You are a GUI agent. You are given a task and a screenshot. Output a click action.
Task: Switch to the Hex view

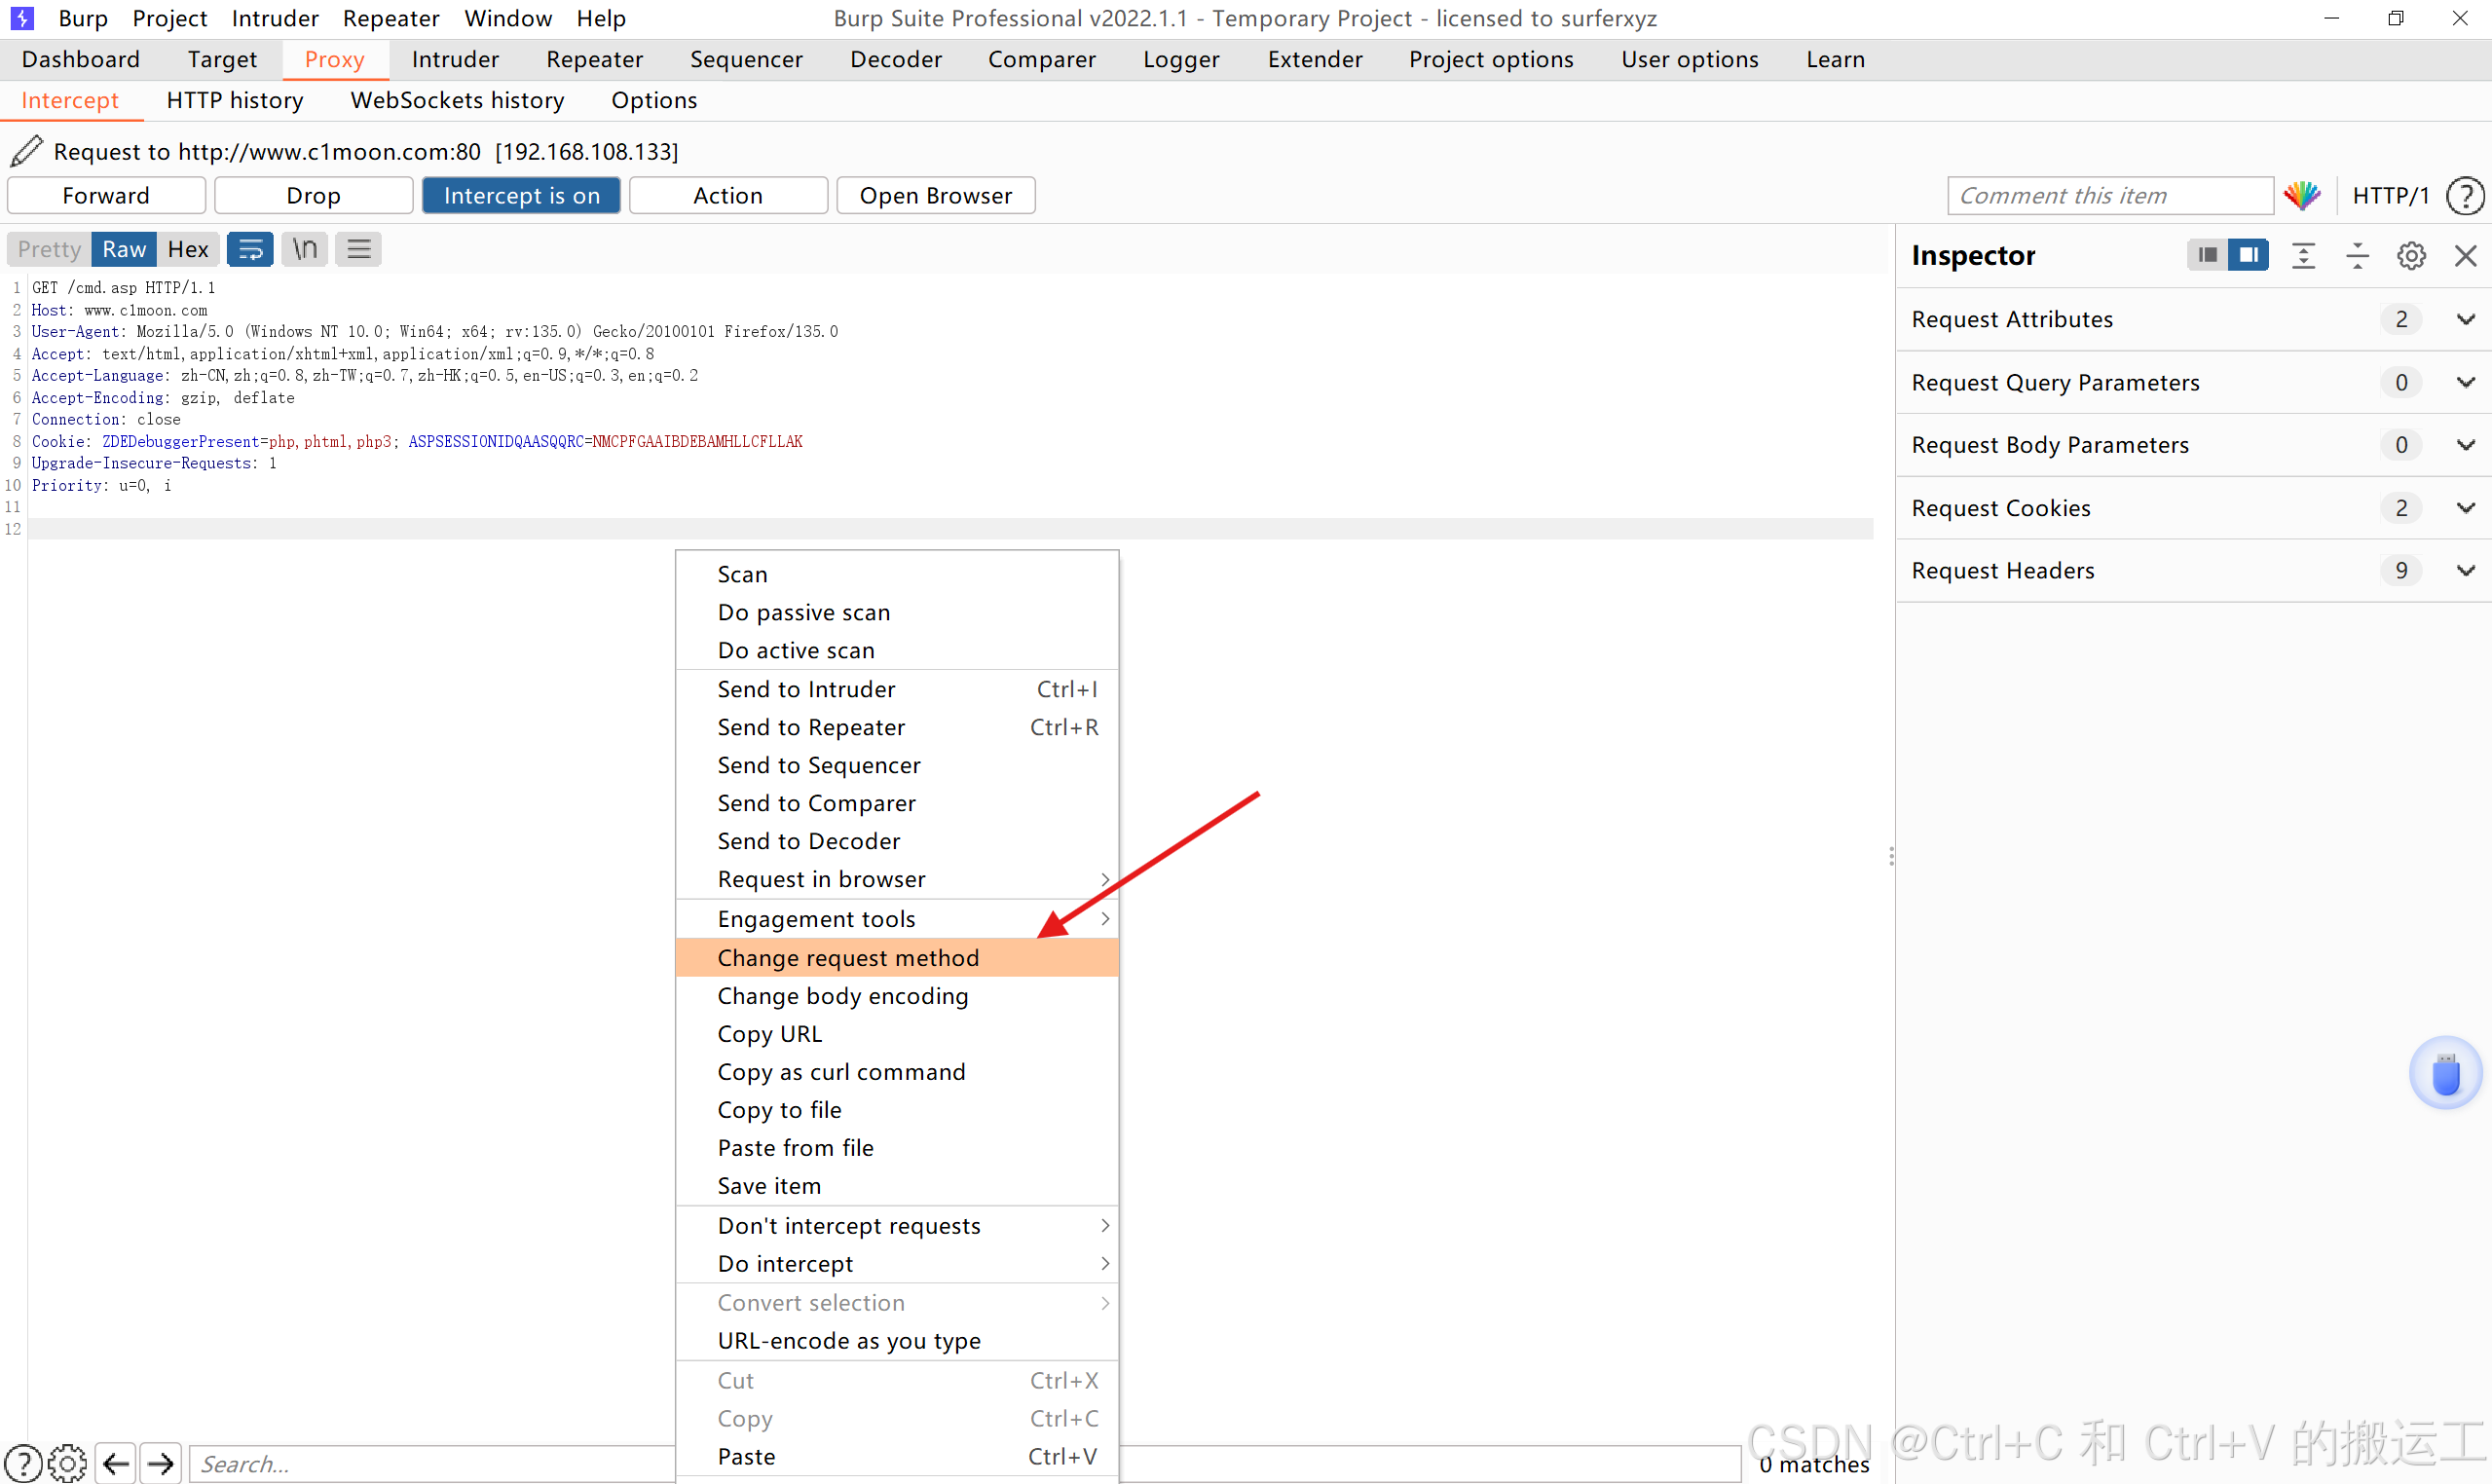tap(187, 249)
